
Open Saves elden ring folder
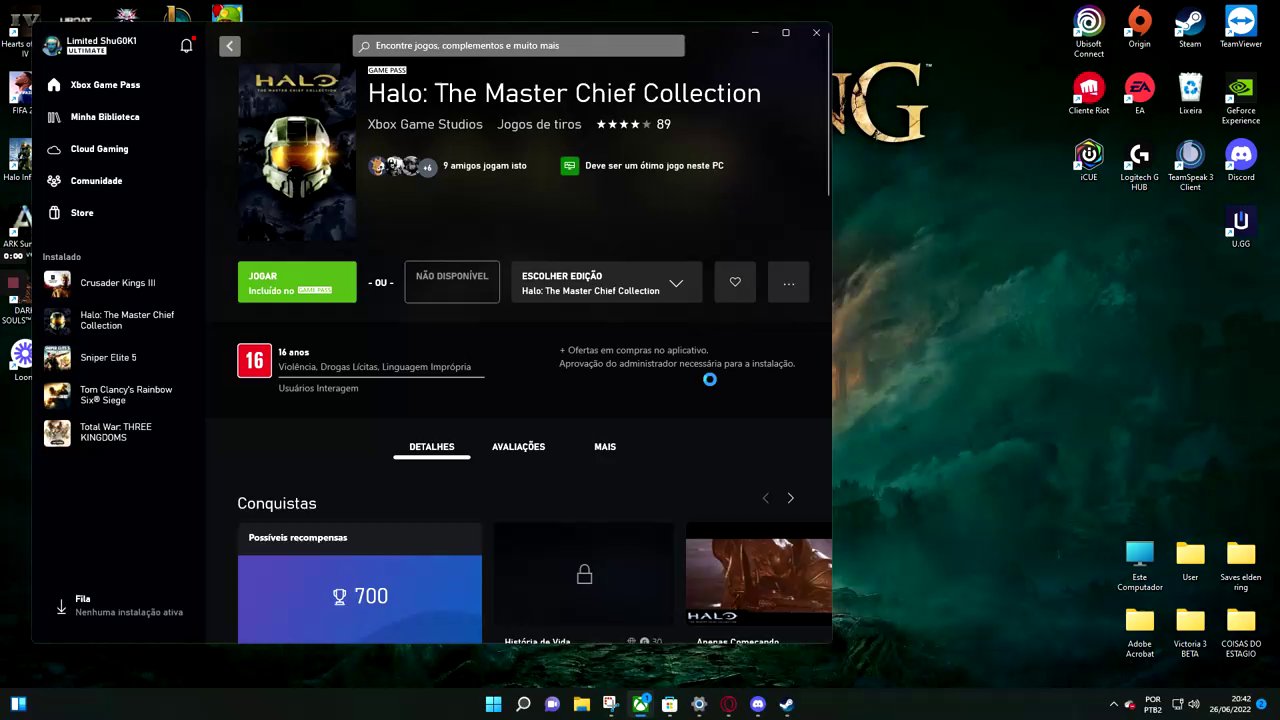[x=1241, y=566]
